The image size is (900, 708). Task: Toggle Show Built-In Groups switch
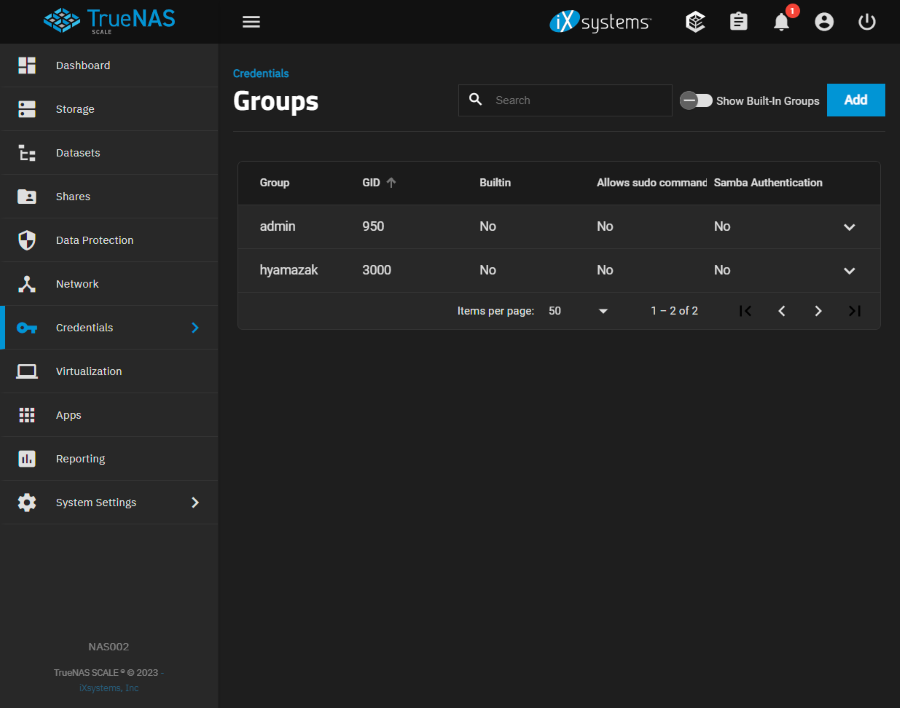(696, 100)
